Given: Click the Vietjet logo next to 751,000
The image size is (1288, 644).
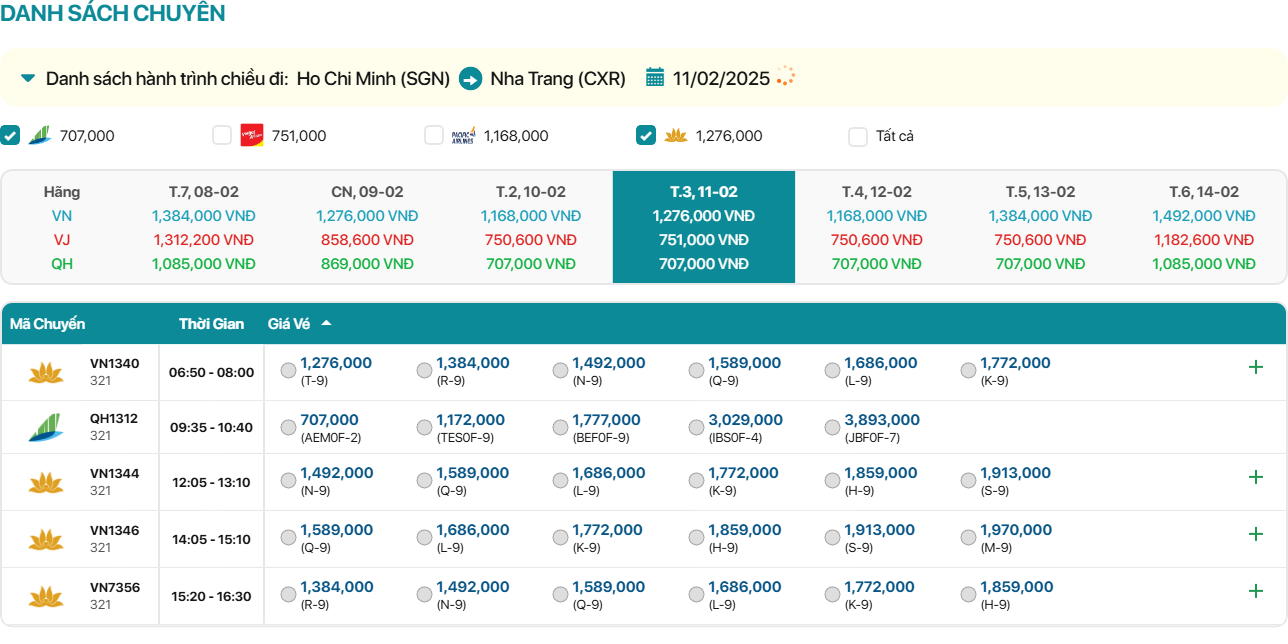Looking at the screenshot, I should [252, 136].
